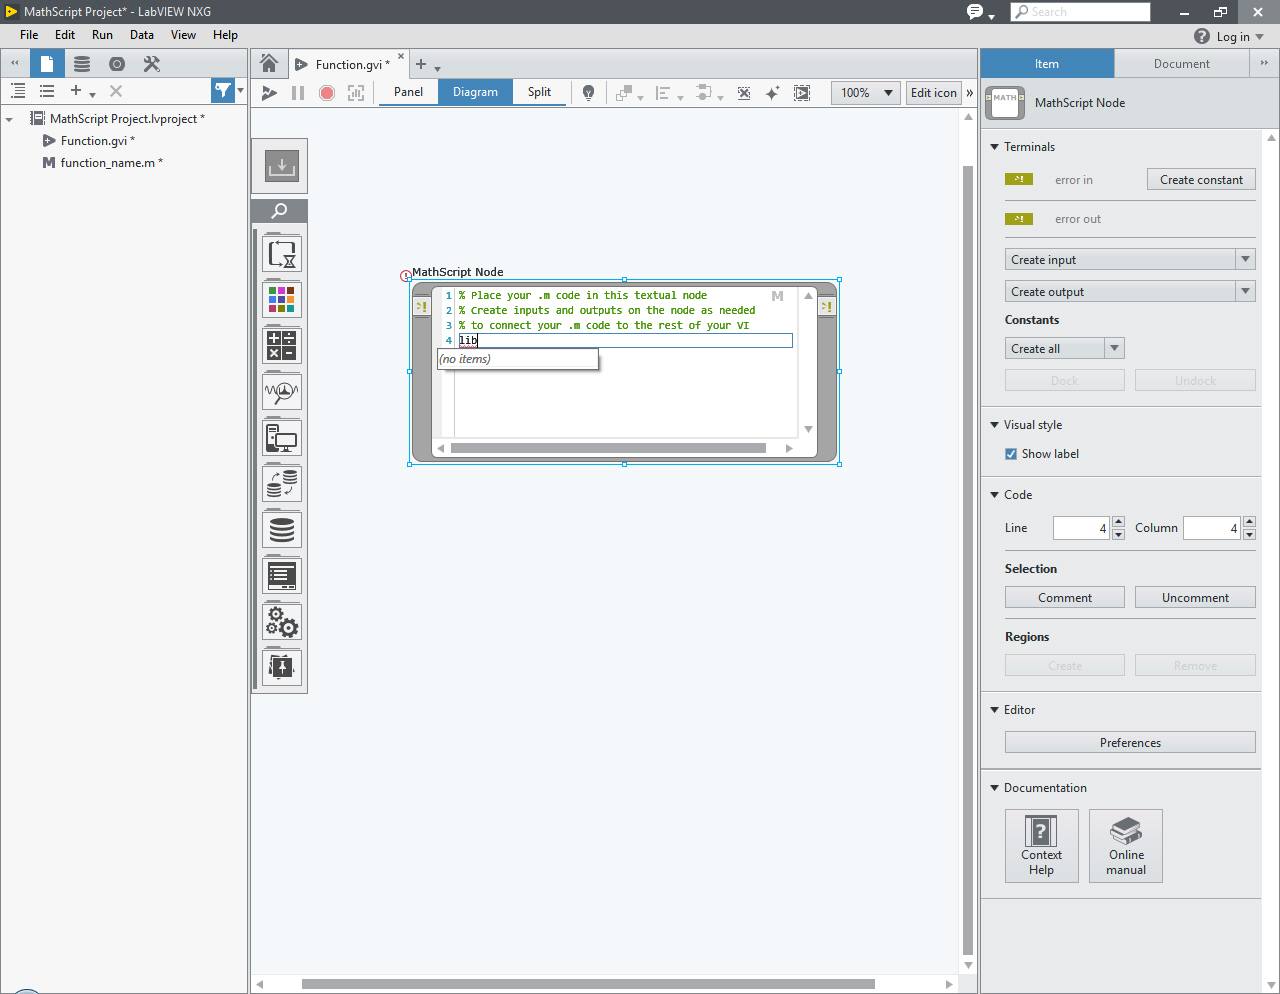Collapse the Code section
Viewport: 1280px width, 994px height.
point(995,495)
